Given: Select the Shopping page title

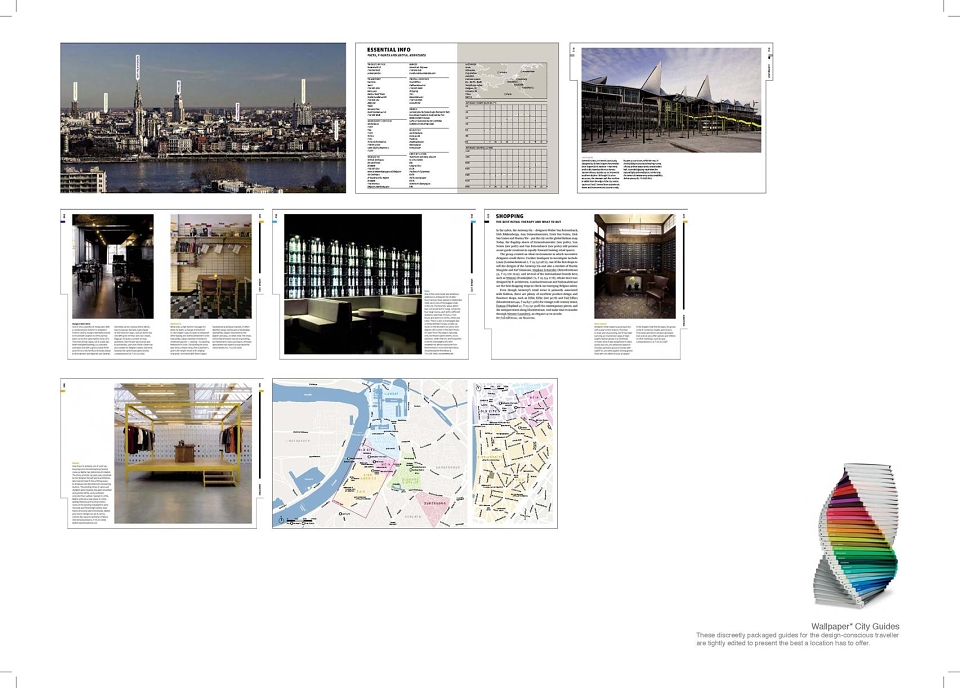Looking at the screenshot, I should click(509, 216).
